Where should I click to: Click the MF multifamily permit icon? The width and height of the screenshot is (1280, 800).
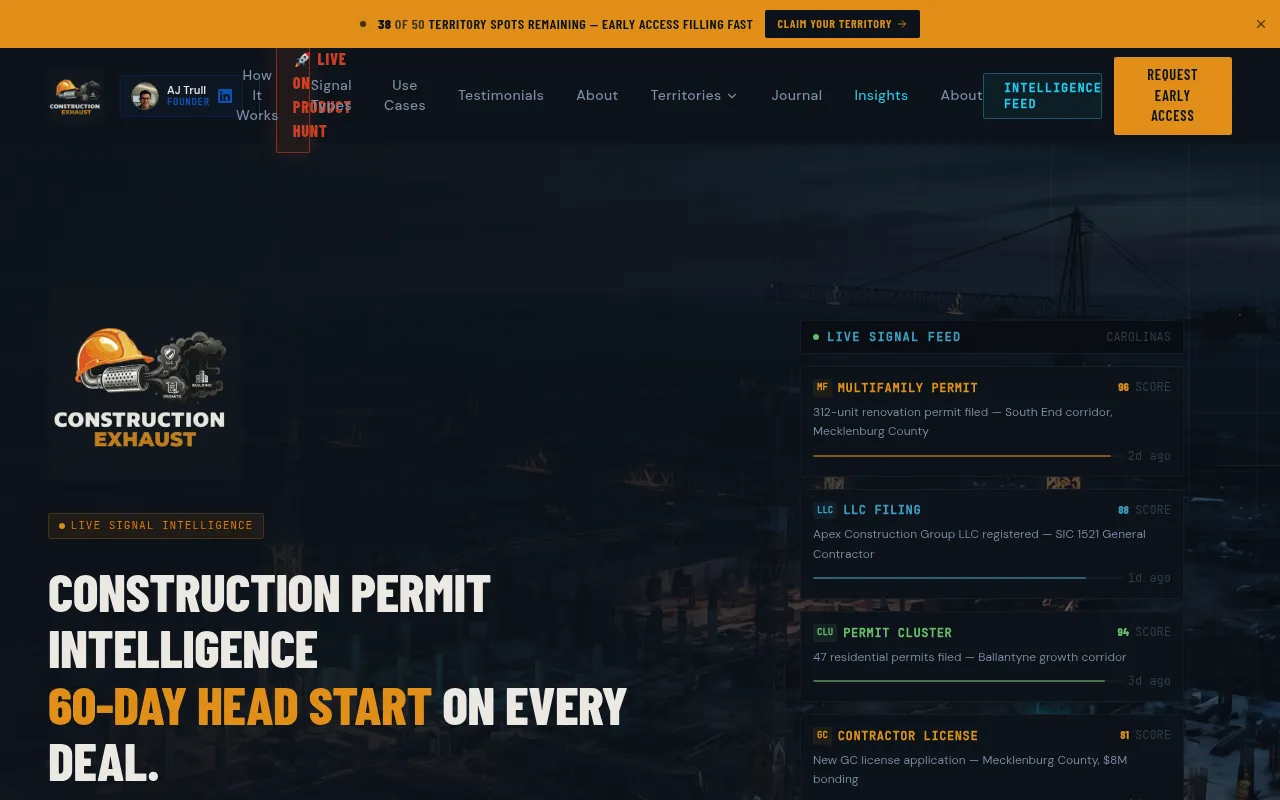tap(822, 387)
